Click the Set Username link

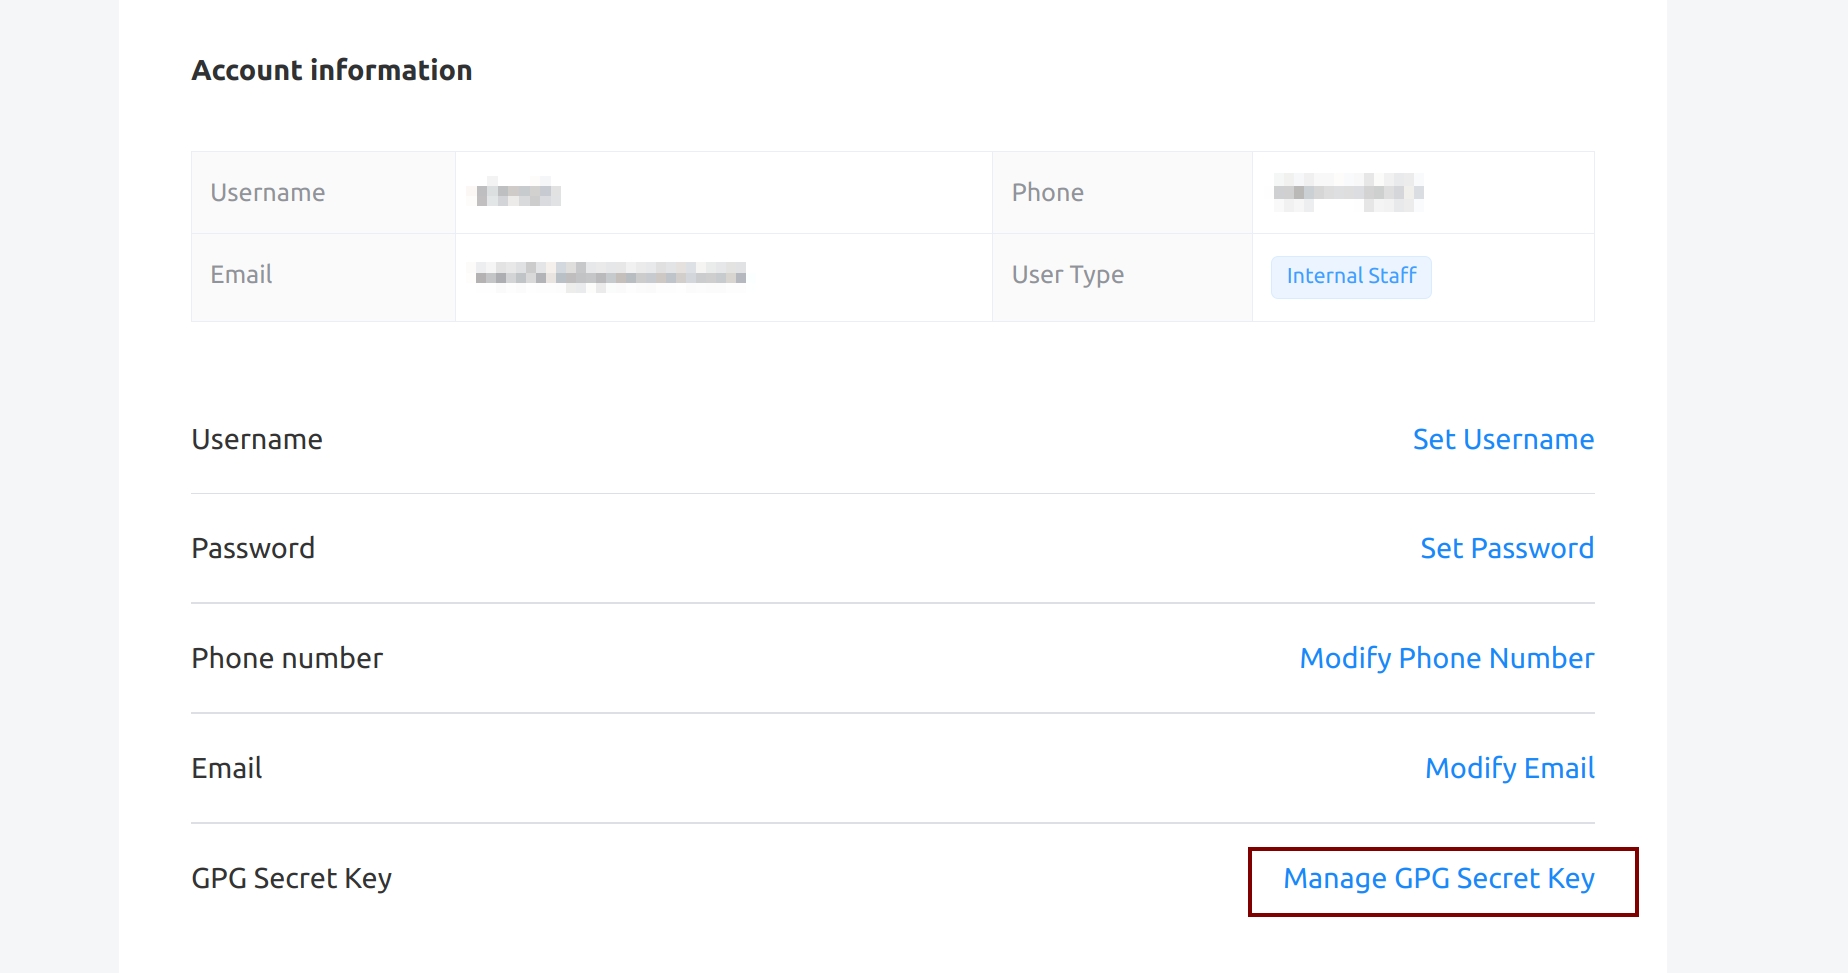1502,439
